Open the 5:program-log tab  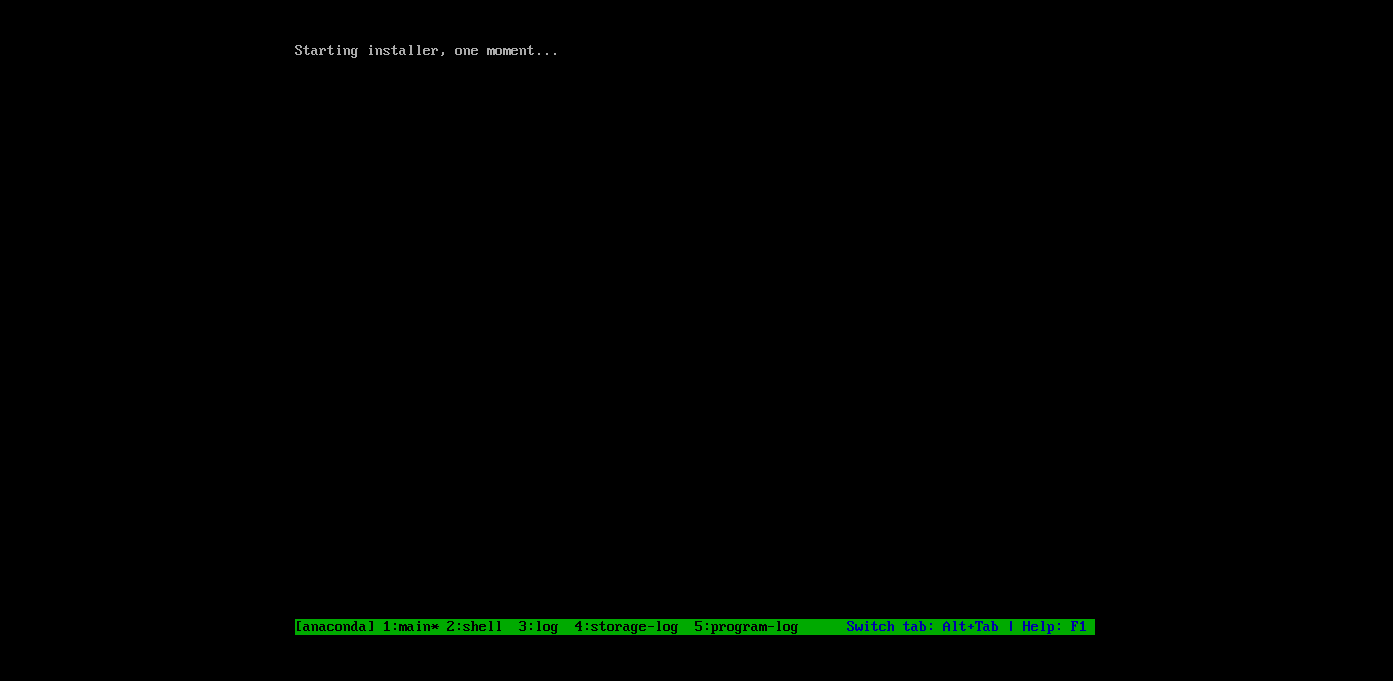(746, 627)
